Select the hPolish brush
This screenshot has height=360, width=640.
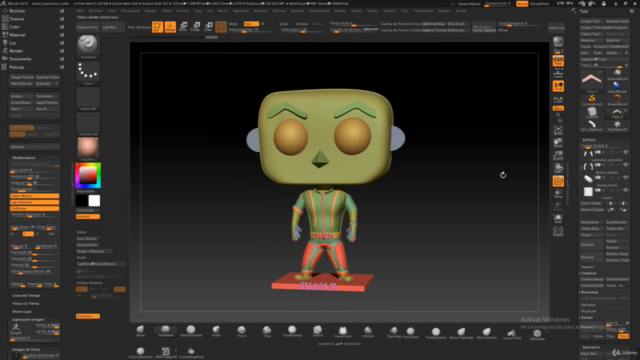[368, 331]
